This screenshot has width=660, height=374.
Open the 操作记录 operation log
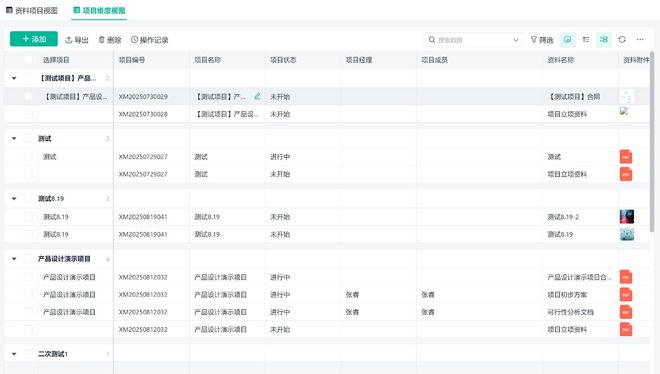pos(149,40)
